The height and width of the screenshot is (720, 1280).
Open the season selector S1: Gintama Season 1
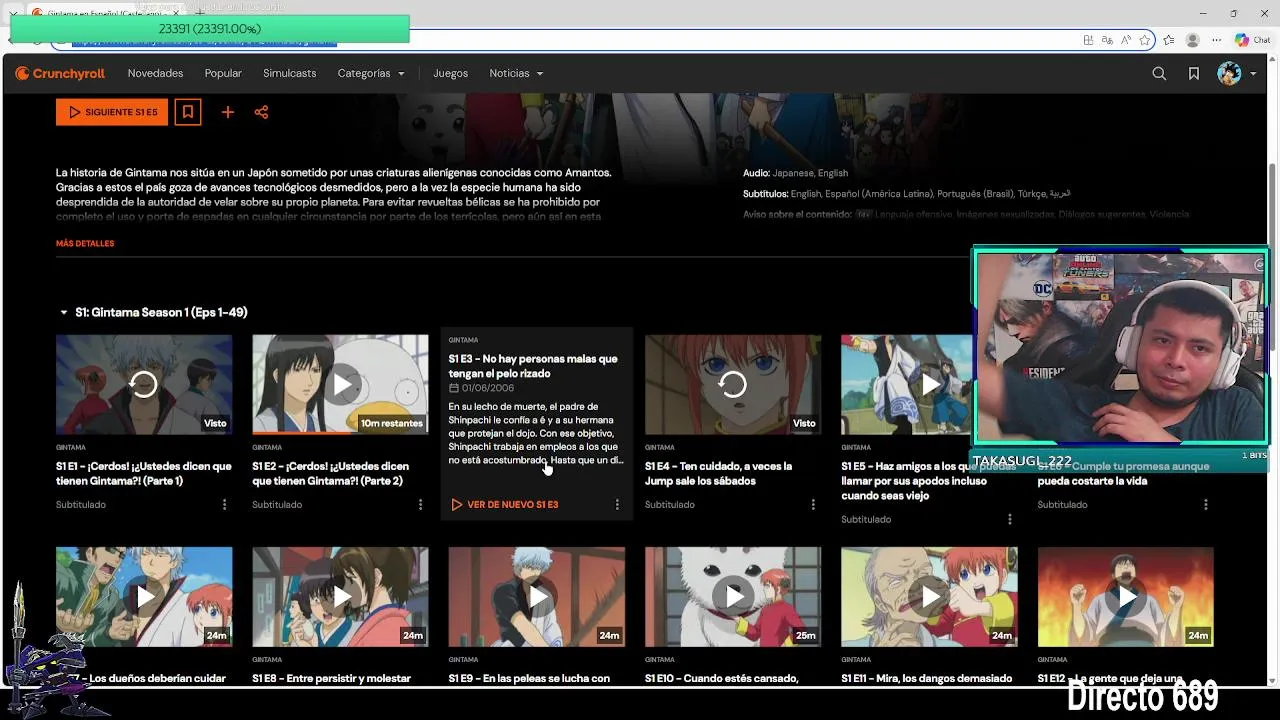[x=153, y=312]
